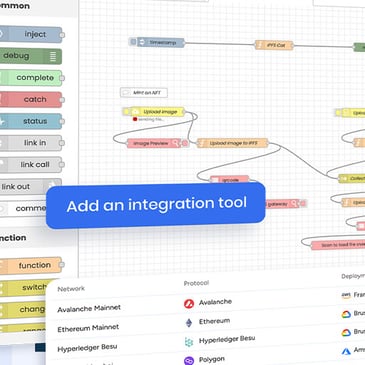This screenshot has width=365, height=365.
Task: Click the Ethereum Mainnet network row
Action: coord(88,328)
